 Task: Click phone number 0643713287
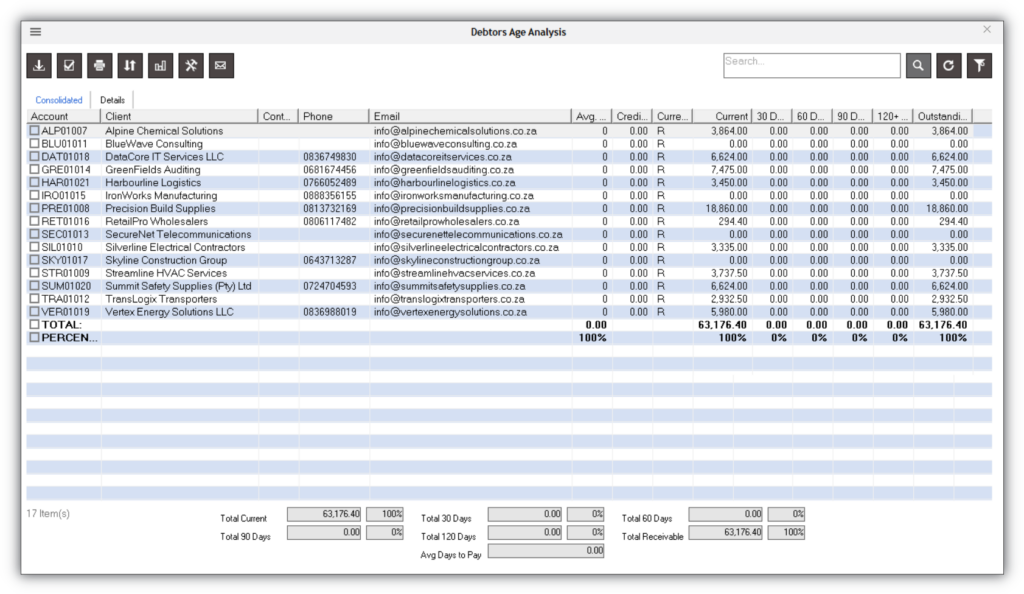[x=330, y=260]
